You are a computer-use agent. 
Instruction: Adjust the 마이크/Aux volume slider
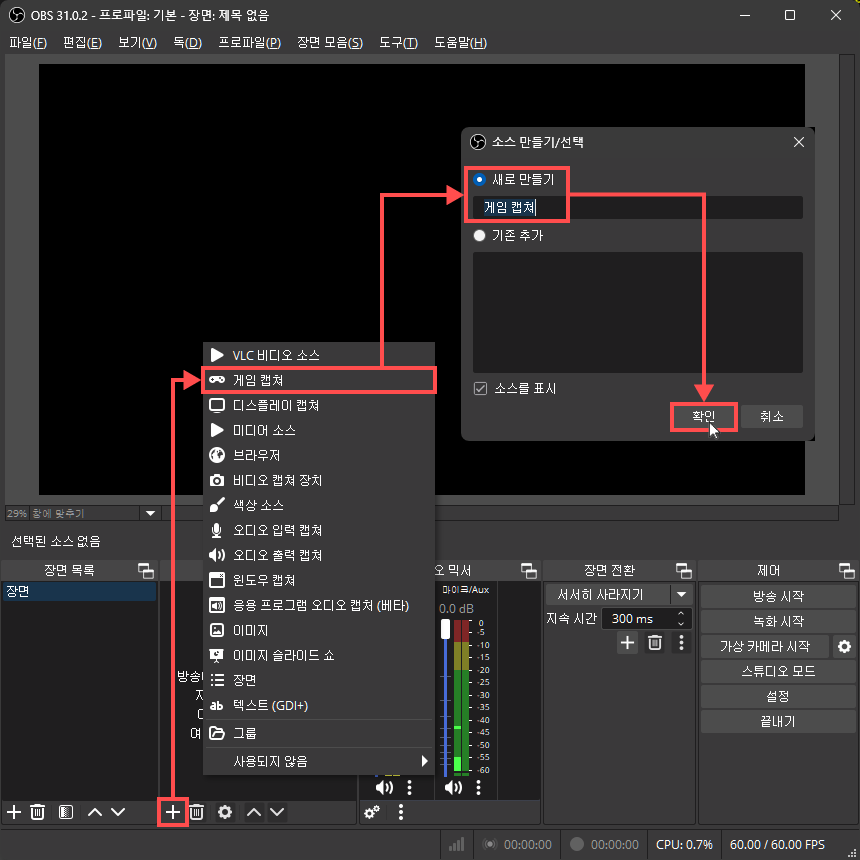click(445, 629)
